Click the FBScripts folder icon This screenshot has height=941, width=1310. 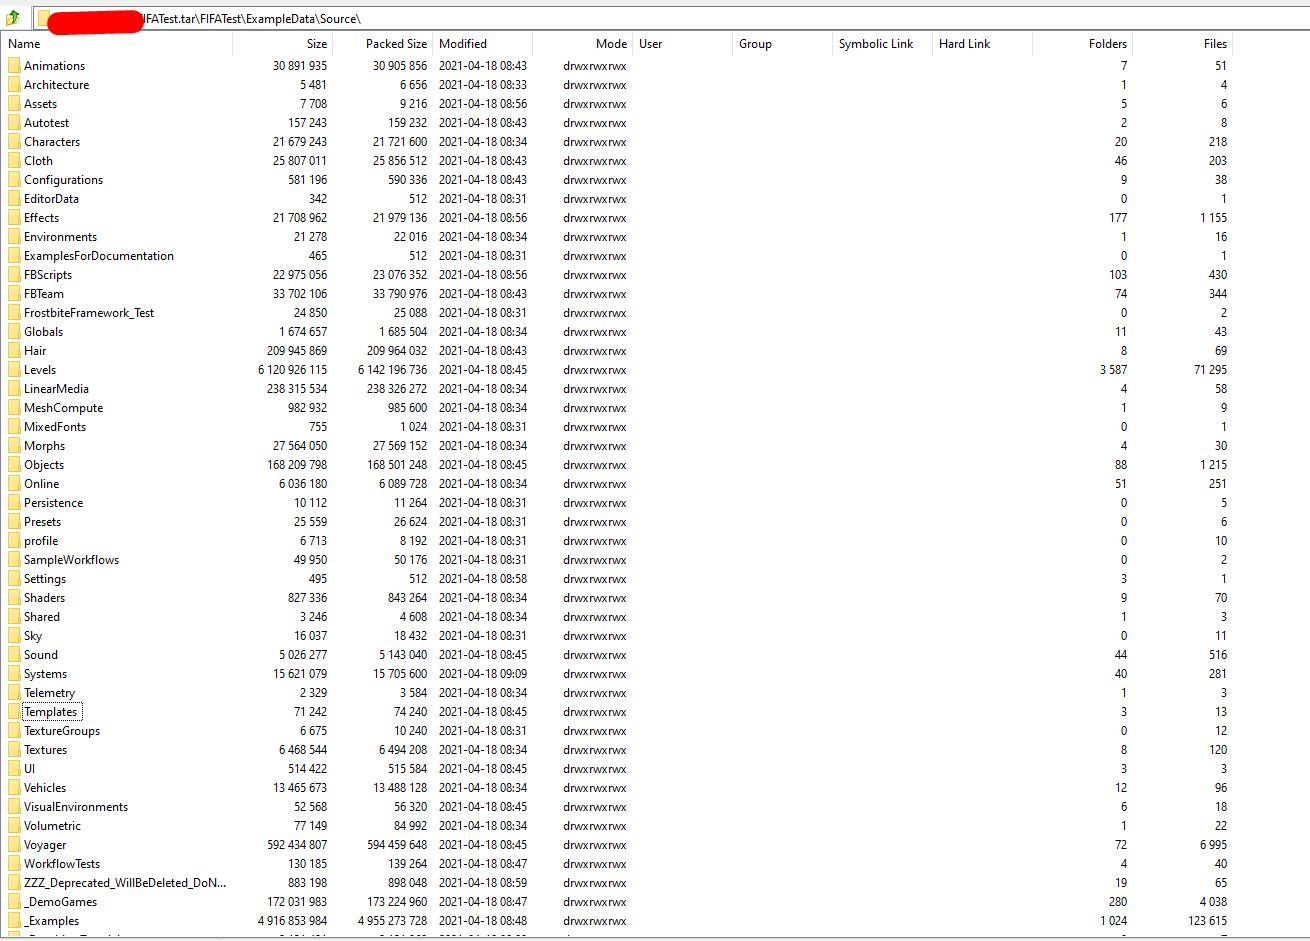click(13, 275)
